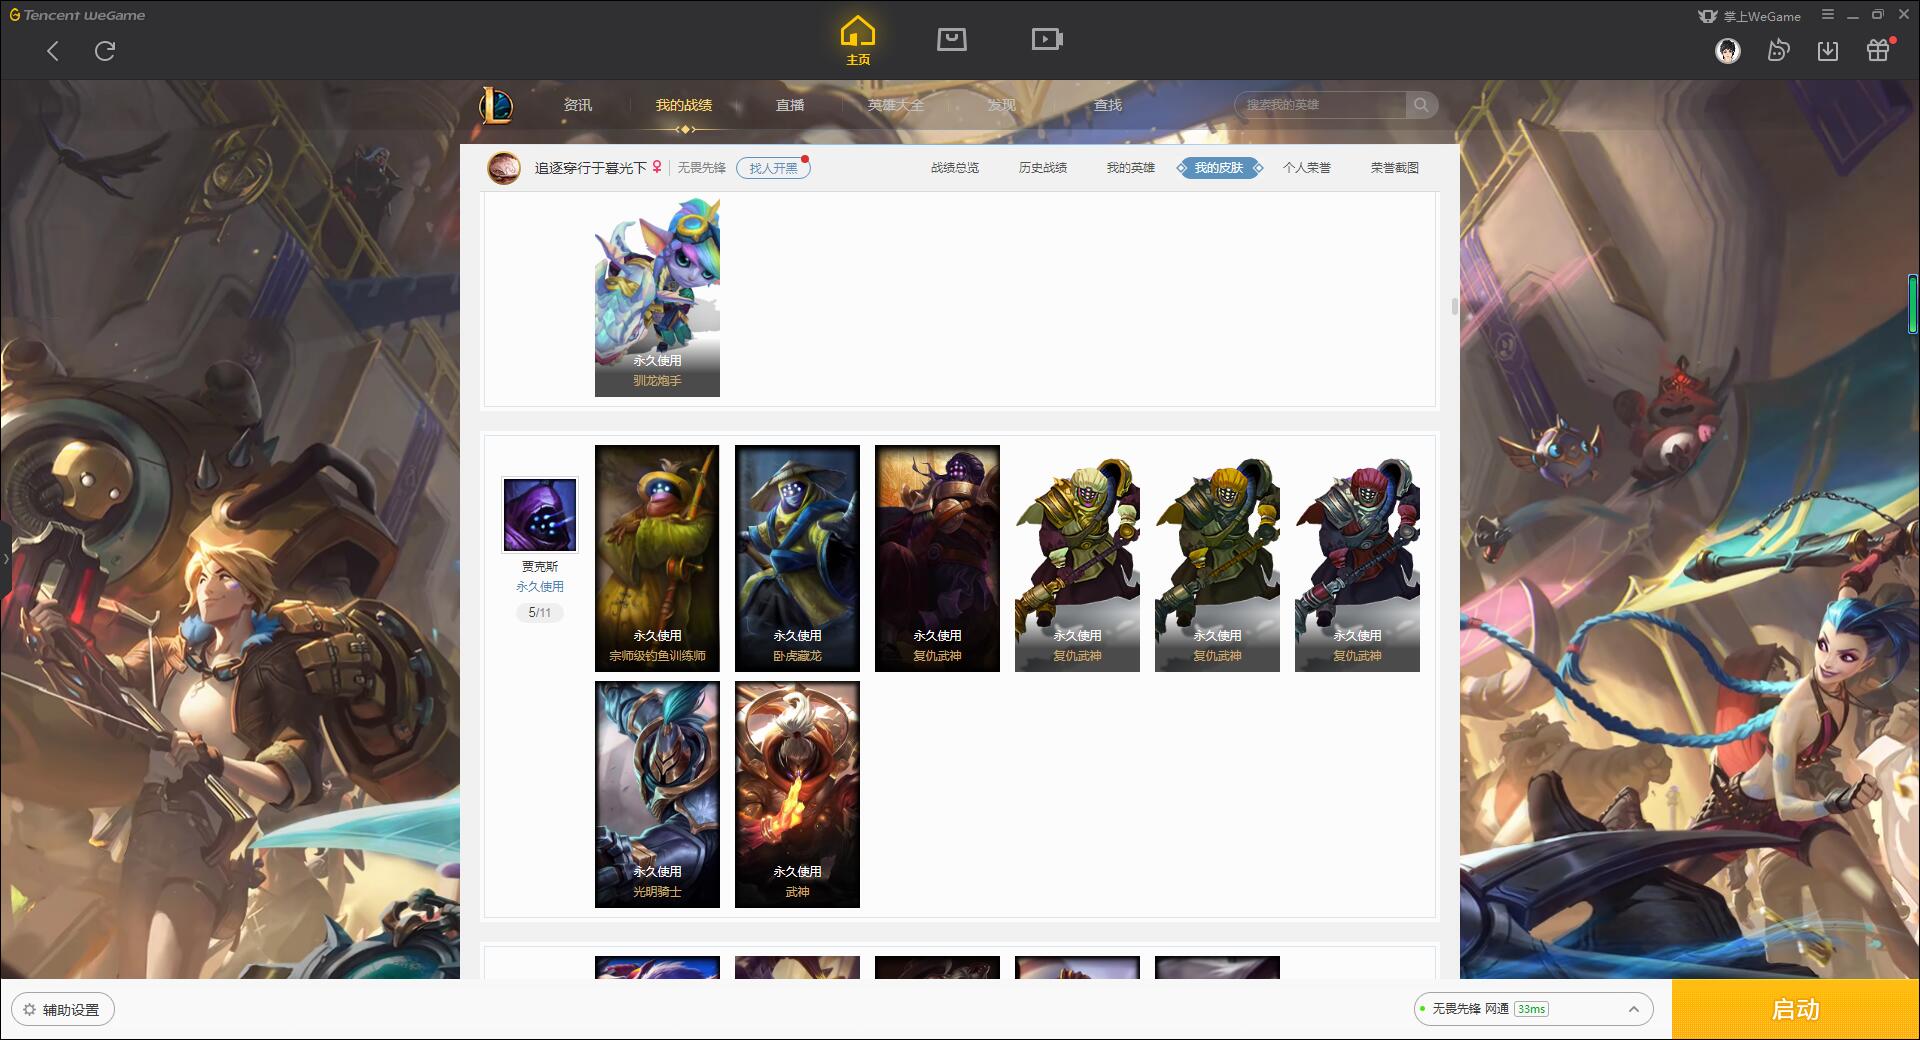Click the 无畏先锋 server label
The width and height of the screenshot is (1920, 1040).
702,168
